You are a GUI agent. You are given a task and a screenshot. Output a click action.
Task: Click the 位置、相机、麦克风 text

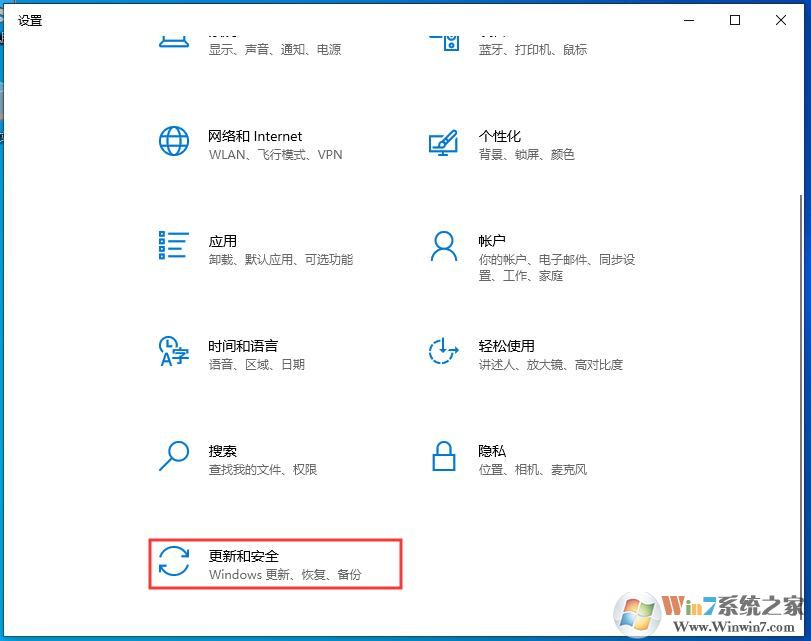[x=534, y=469]
